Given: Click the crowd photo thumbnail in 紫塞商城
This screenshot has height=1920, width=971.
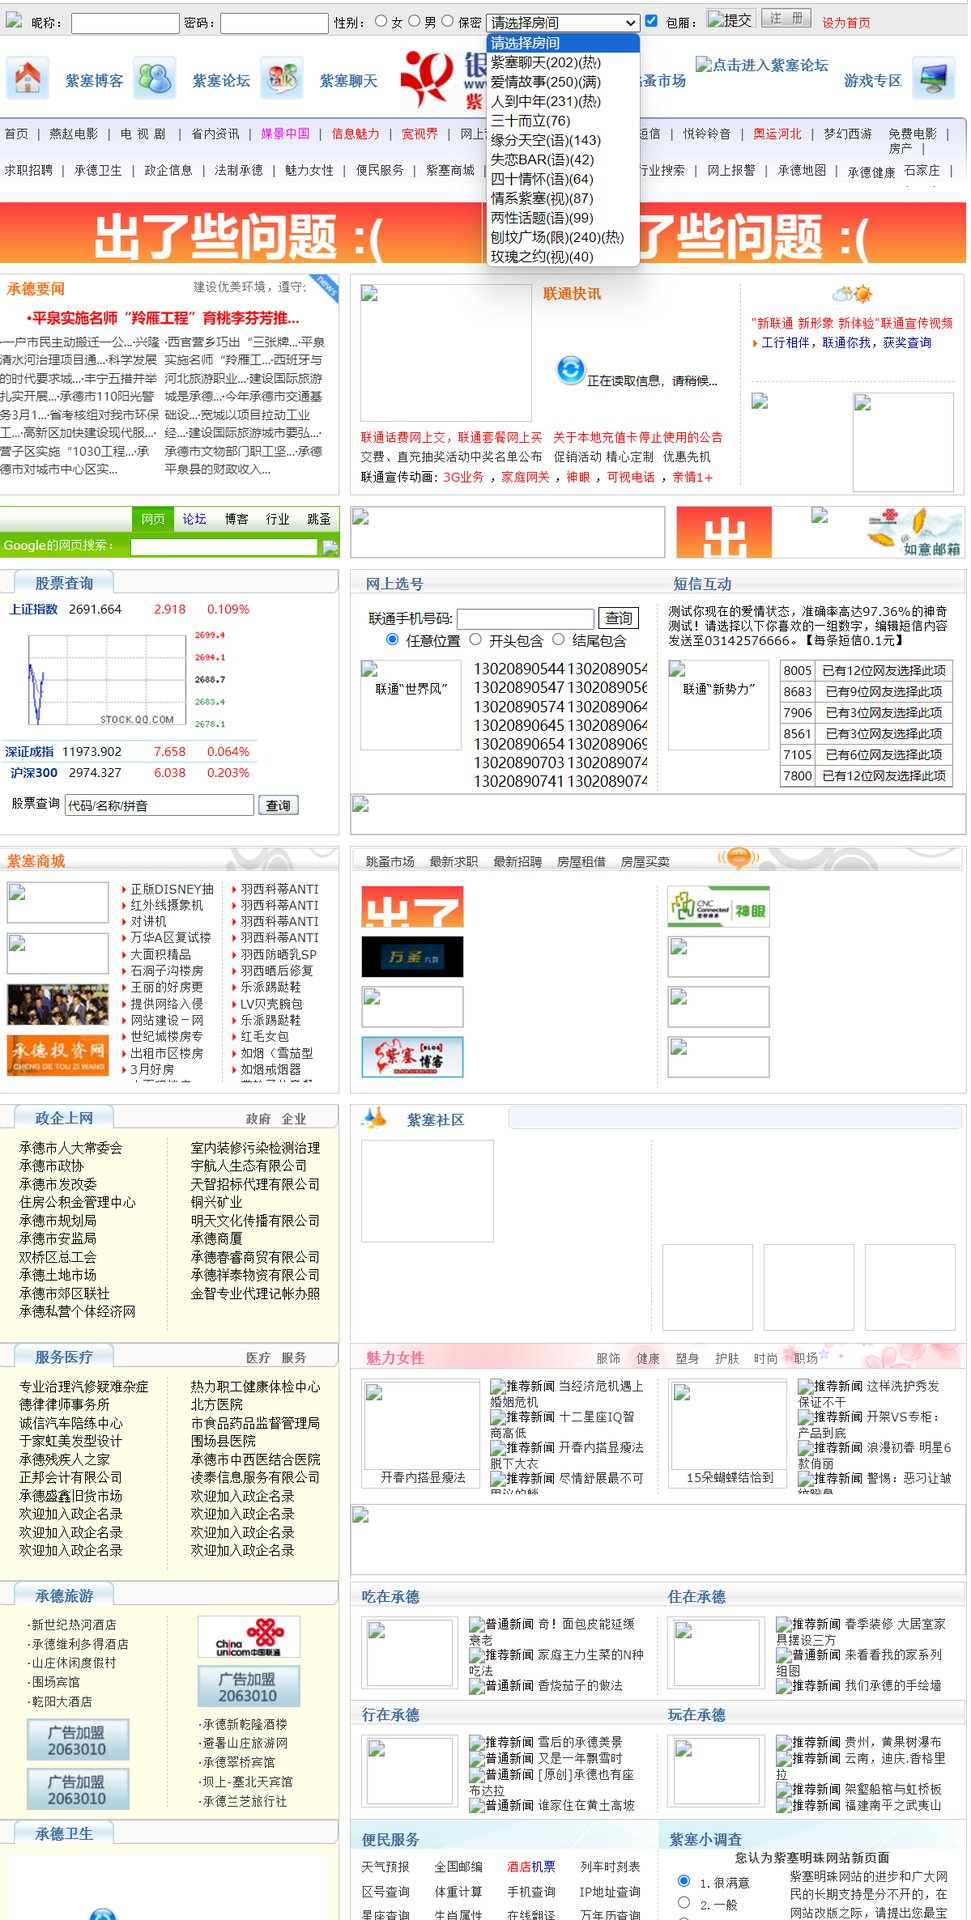Looking at the screenshot, I should (58, 1004).
